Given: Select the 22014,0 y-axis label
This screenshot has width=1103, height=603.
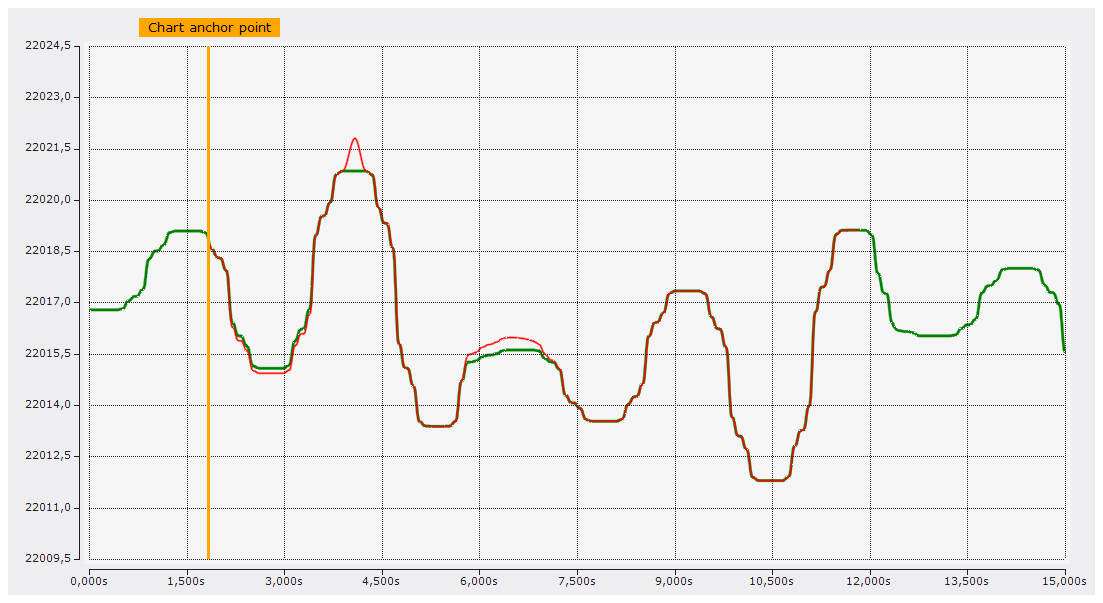Looking at the screenshot, I should 48,405.
